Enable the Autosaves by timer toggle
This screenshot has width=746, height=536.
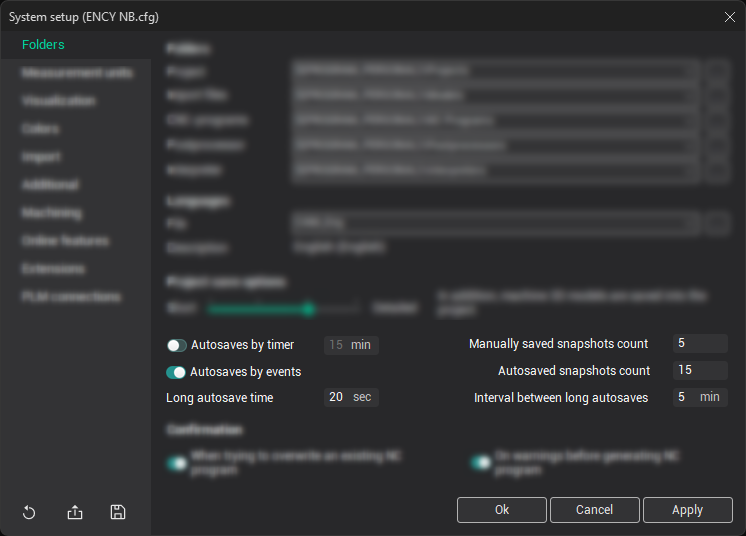[177, 345]
